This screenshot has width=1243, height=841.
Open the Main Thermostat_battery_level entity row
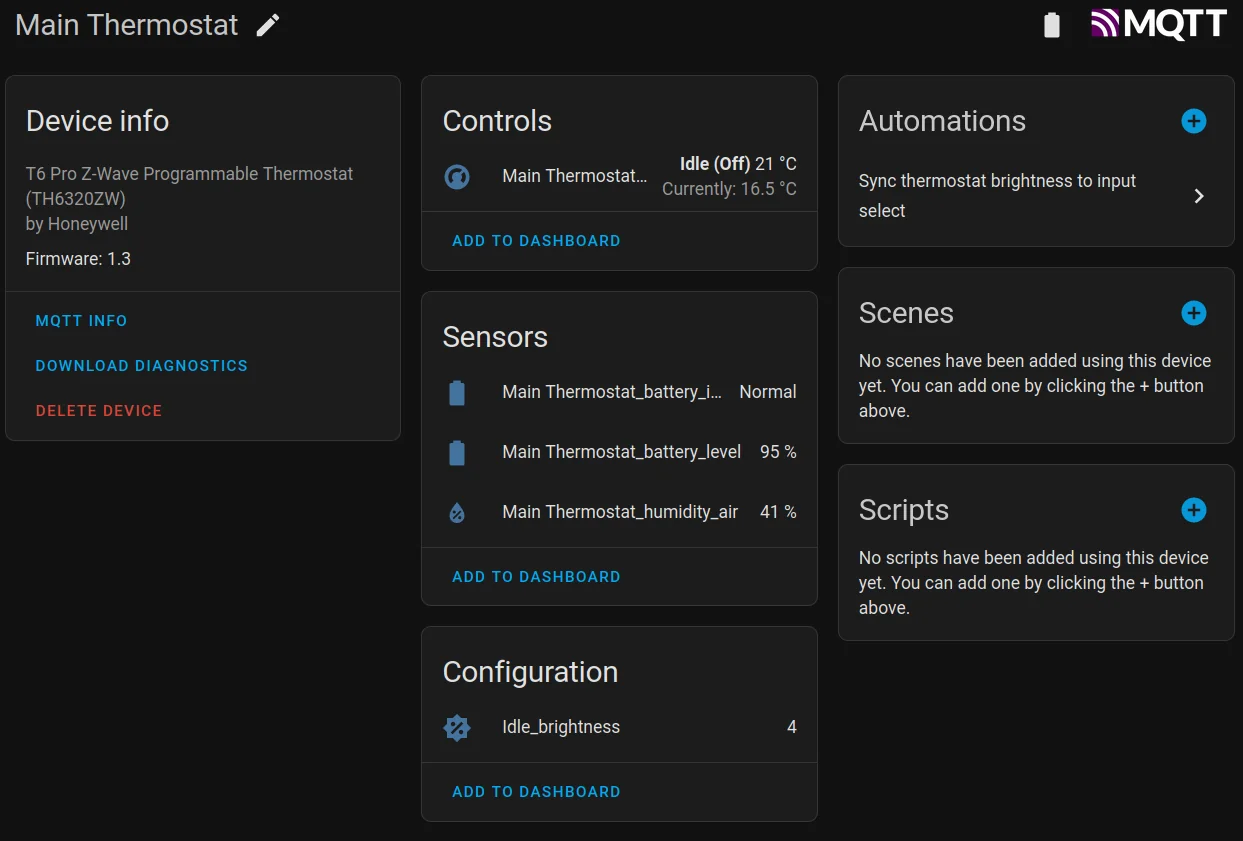pyautogui.click(x=620, y=452)
